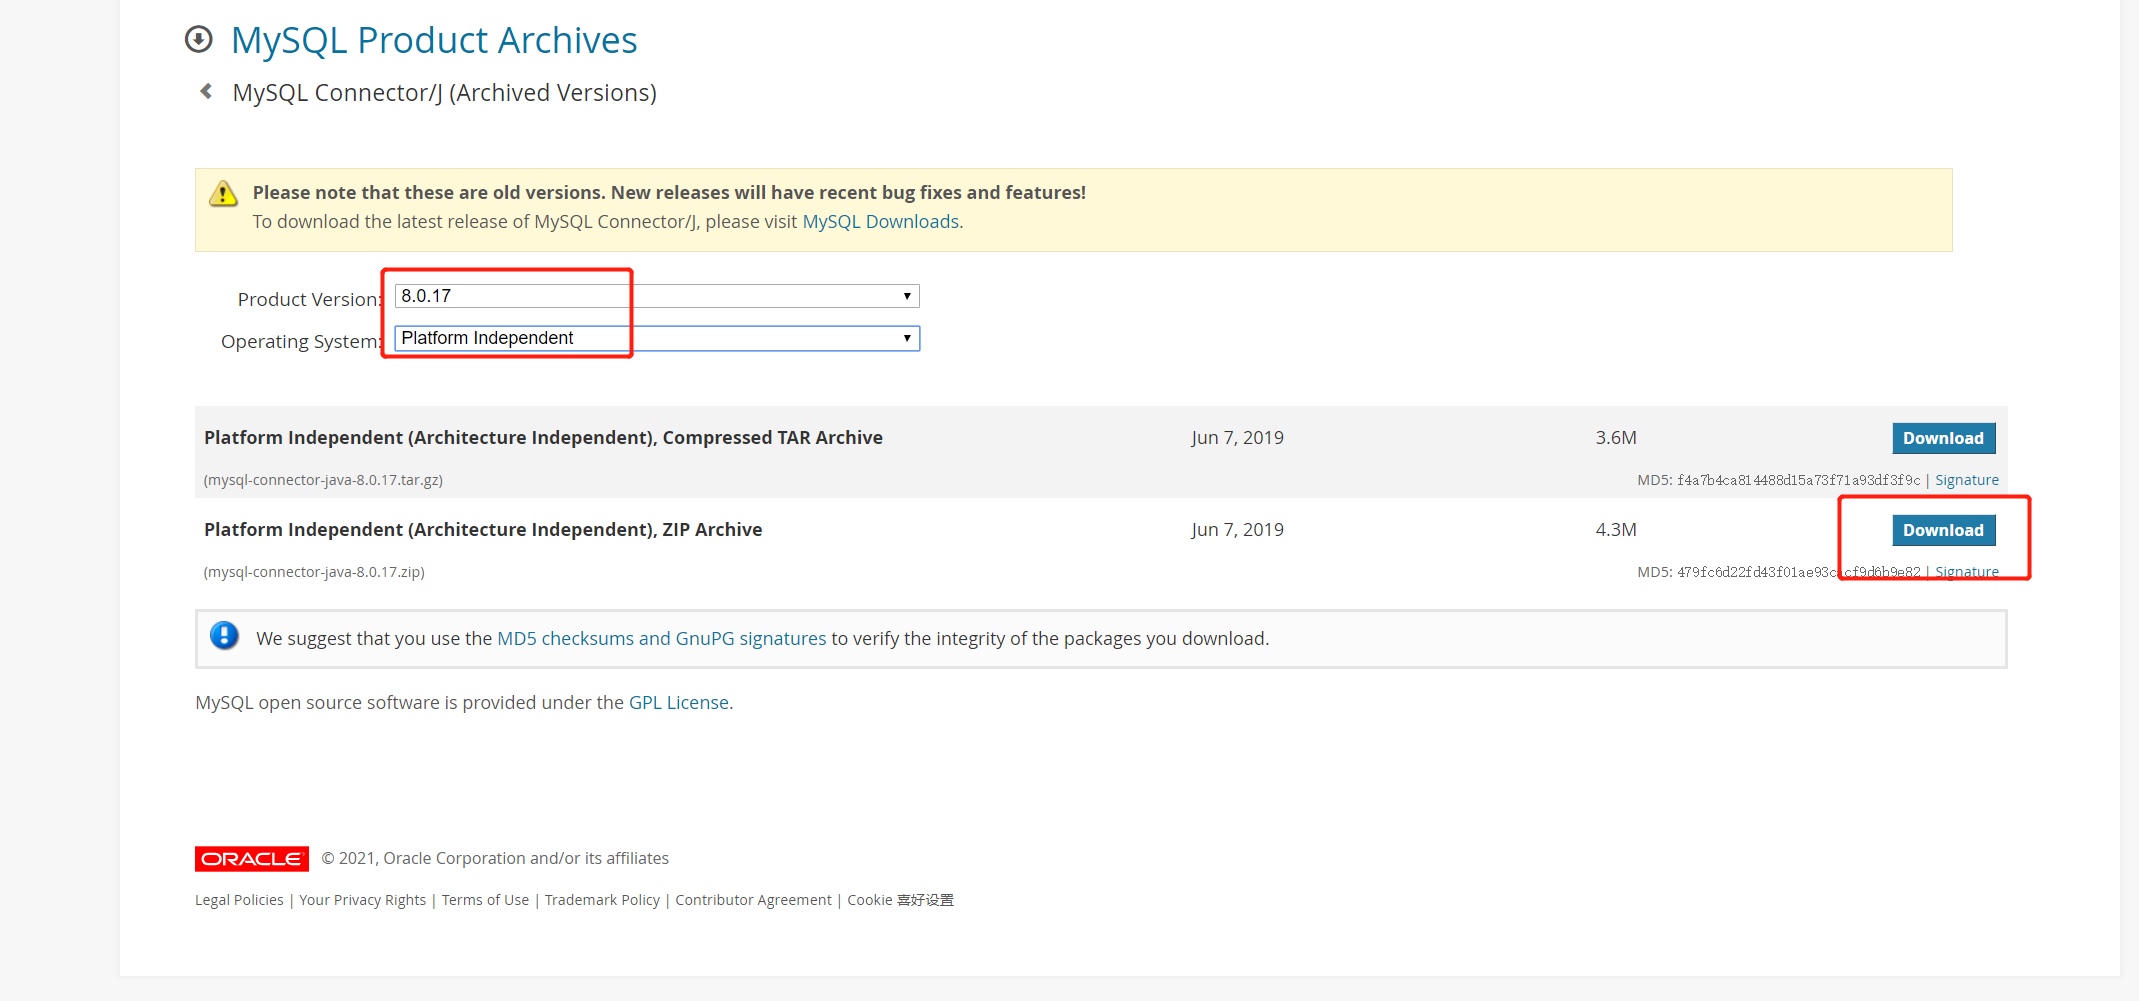Click Jun 7, 2019 date in TAR row
Image resolution: width=2139 pixels, height=1001 pixels.
[x=1237, y=438]
